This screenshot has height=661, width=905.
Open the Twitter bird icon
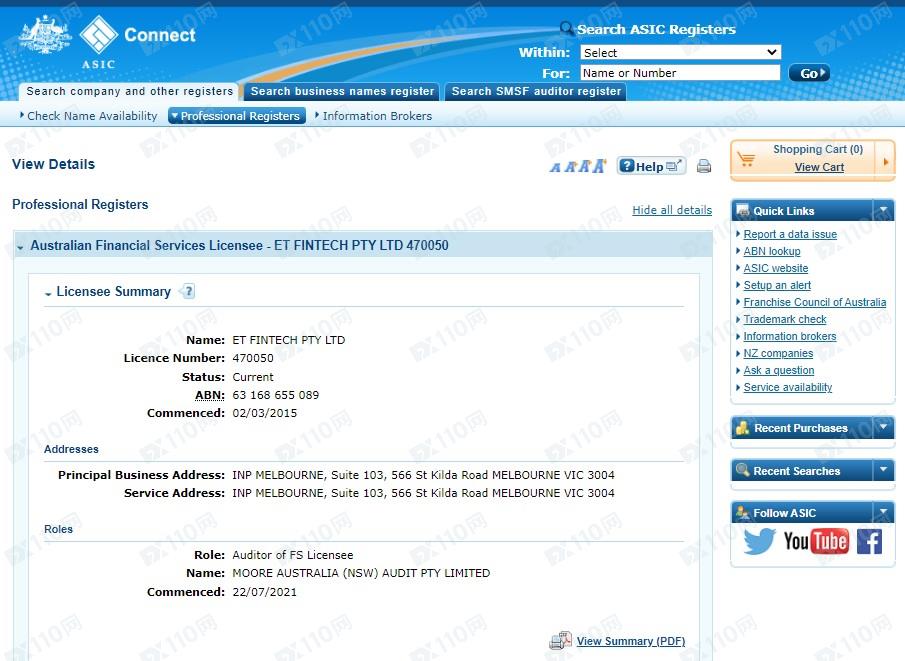pos(759,541)
